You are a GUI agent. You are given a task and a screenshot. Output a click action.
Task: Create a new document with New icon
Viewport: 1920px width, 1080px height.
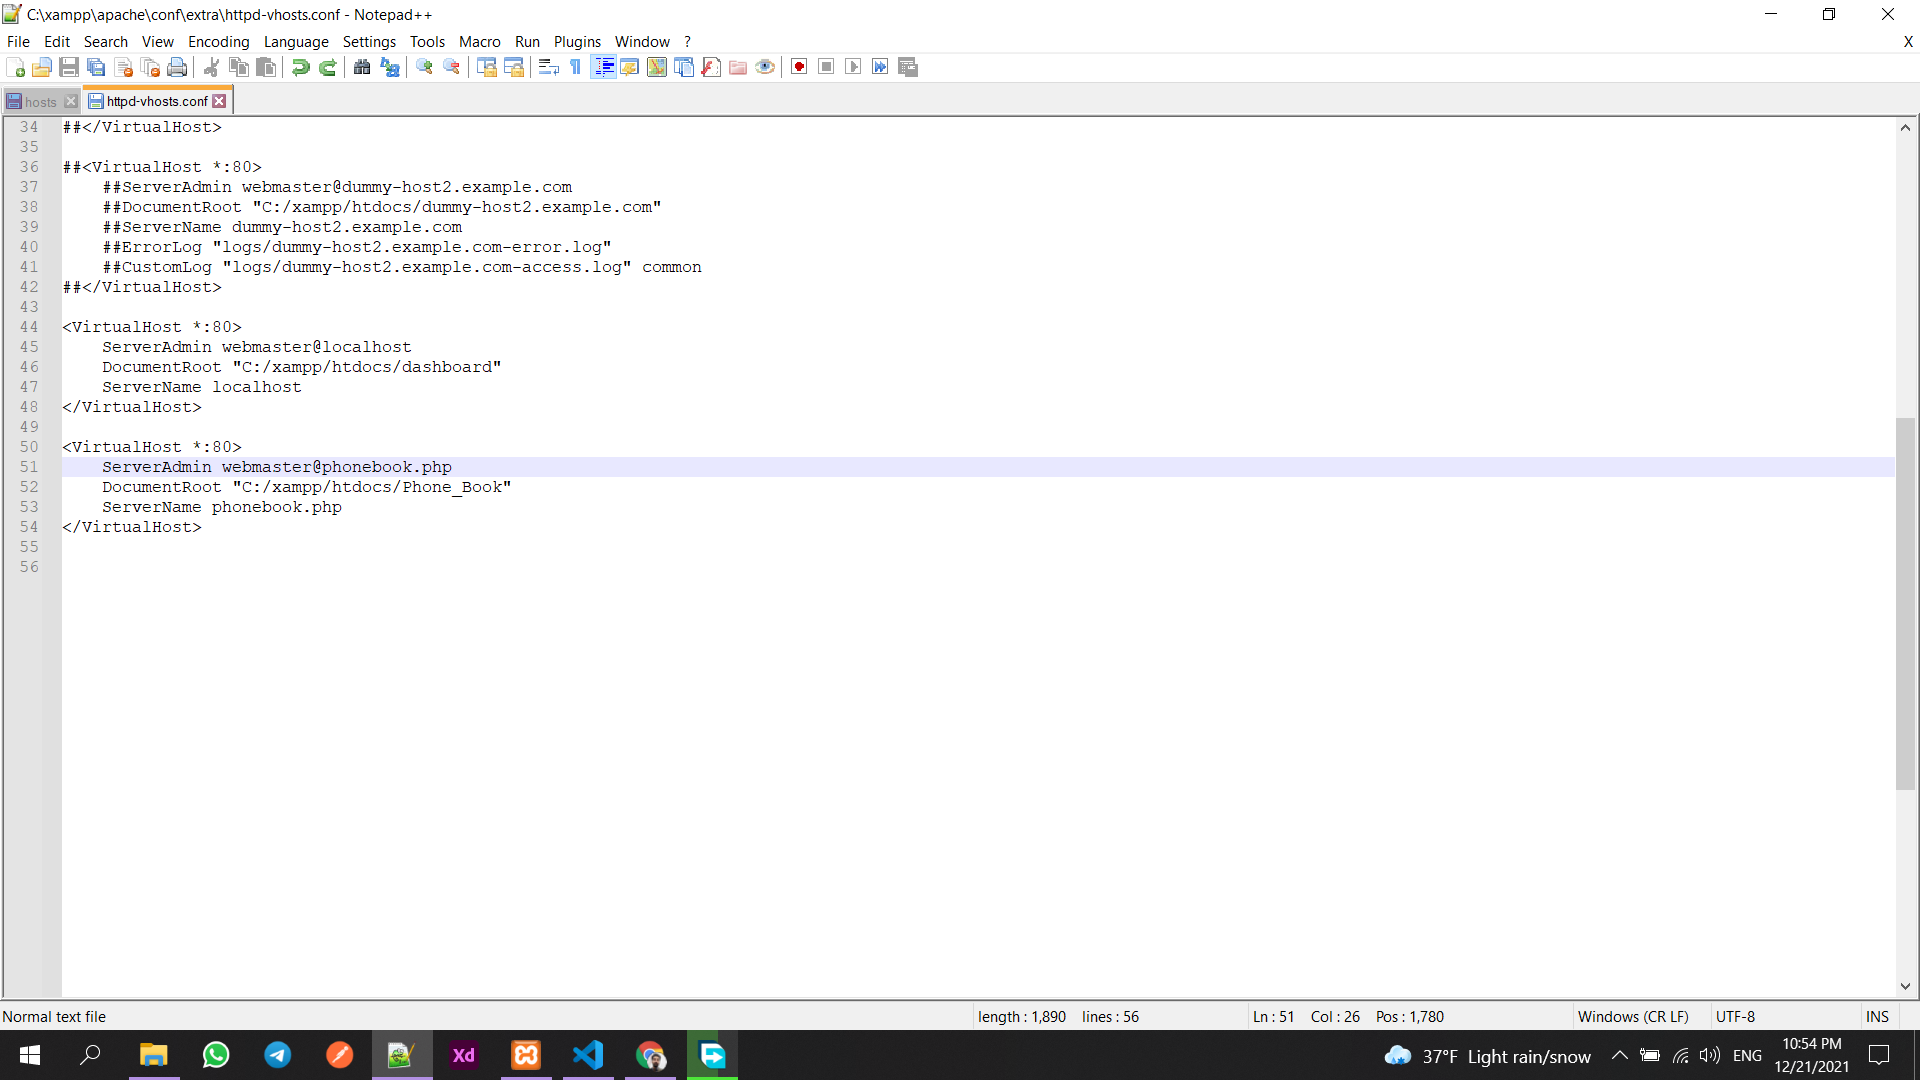point(15,67)
